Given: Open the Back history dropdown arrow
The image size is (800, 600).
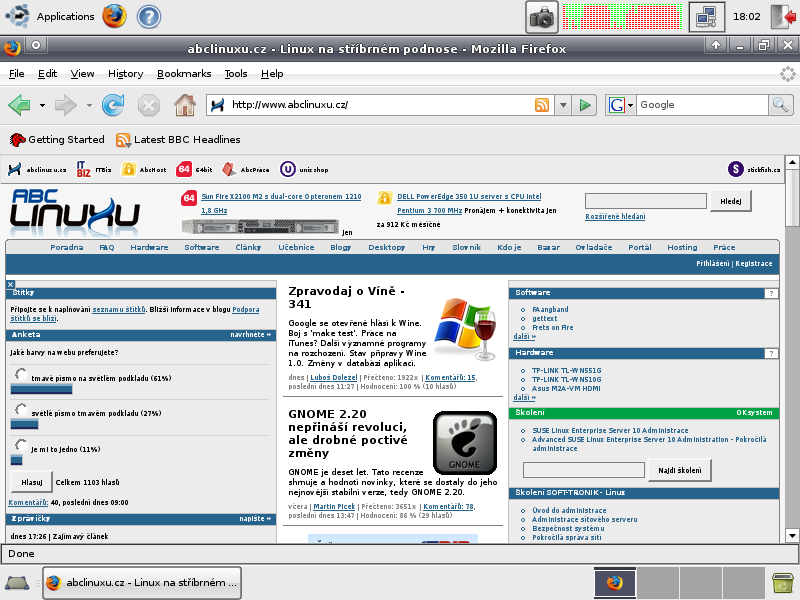Looking at the screenshot, I should pos(42,106).
